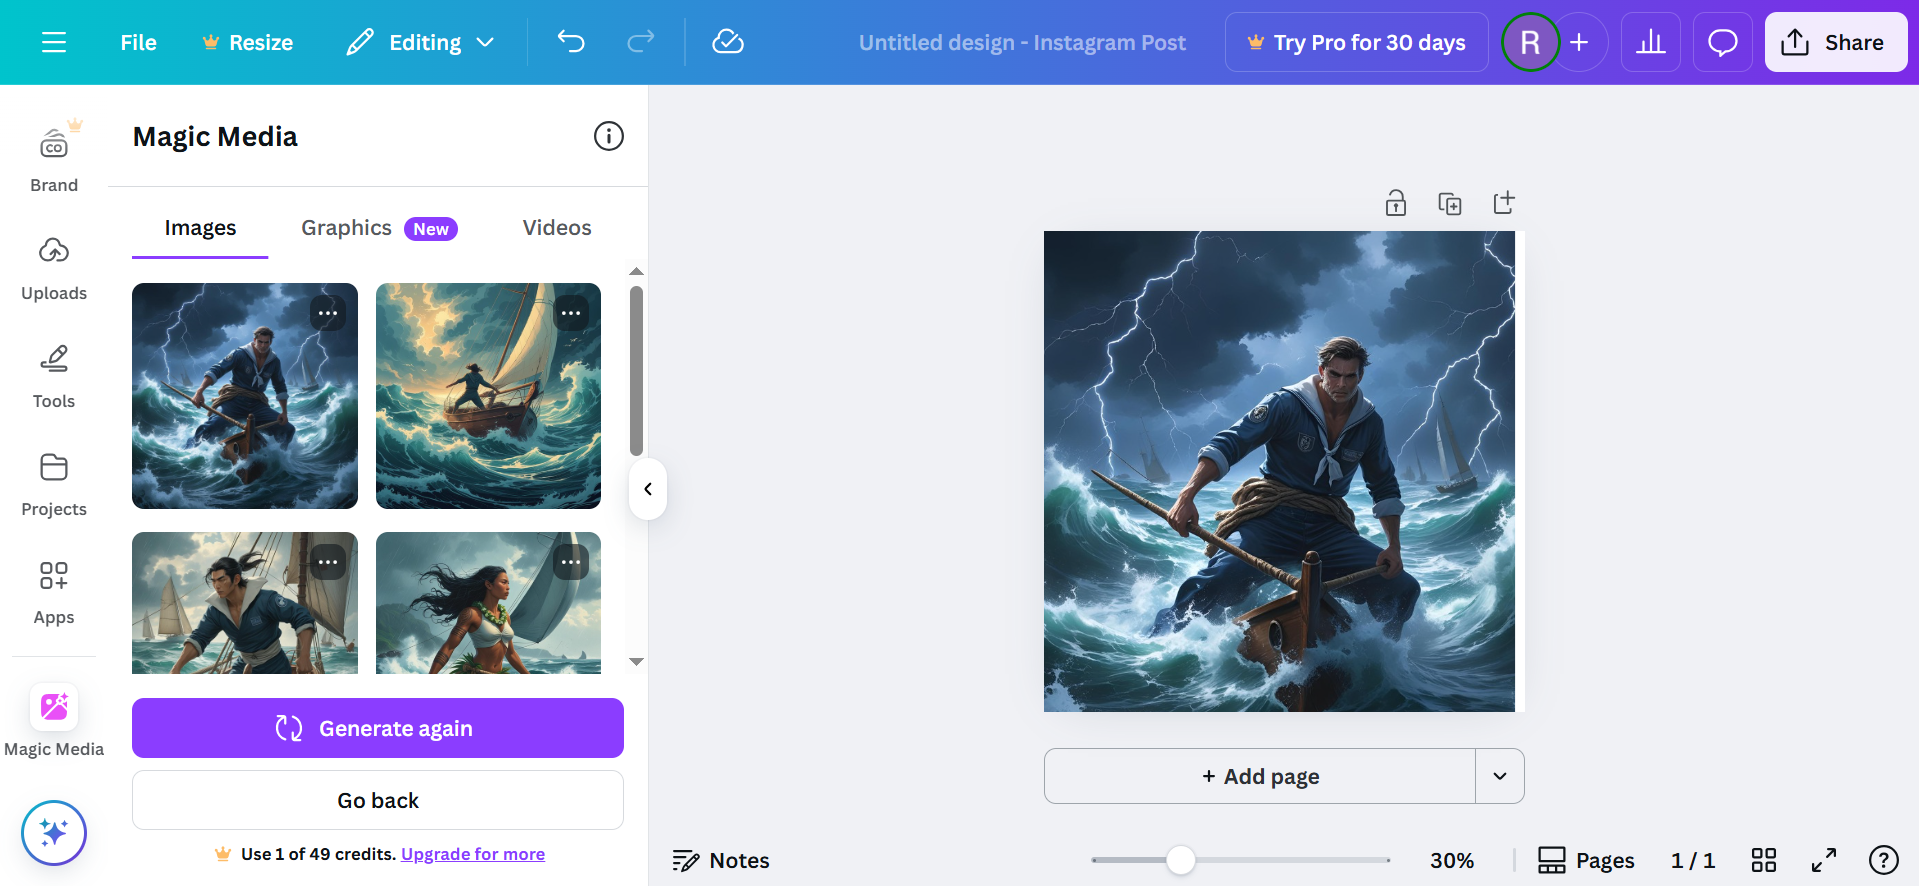Click the Share button
1919x886 pixels.
(x=1835, y=42)
